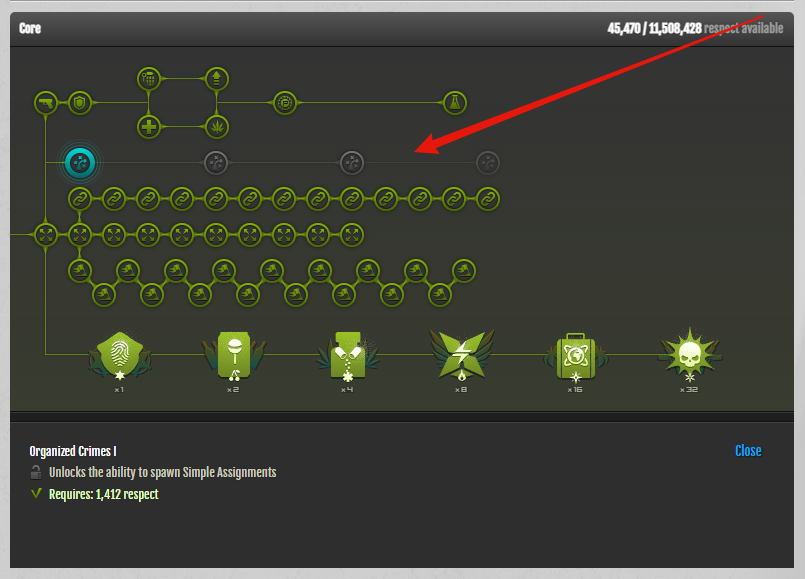Screen dimensions: 805x579
Task: Click the circled P points node
Action: 285,103
